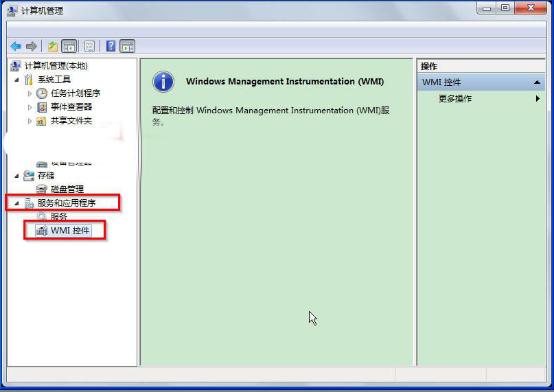Click the 计算机管理 title bar app icon
This screenshot has height=392, width=554.
[x=12, y=11]
